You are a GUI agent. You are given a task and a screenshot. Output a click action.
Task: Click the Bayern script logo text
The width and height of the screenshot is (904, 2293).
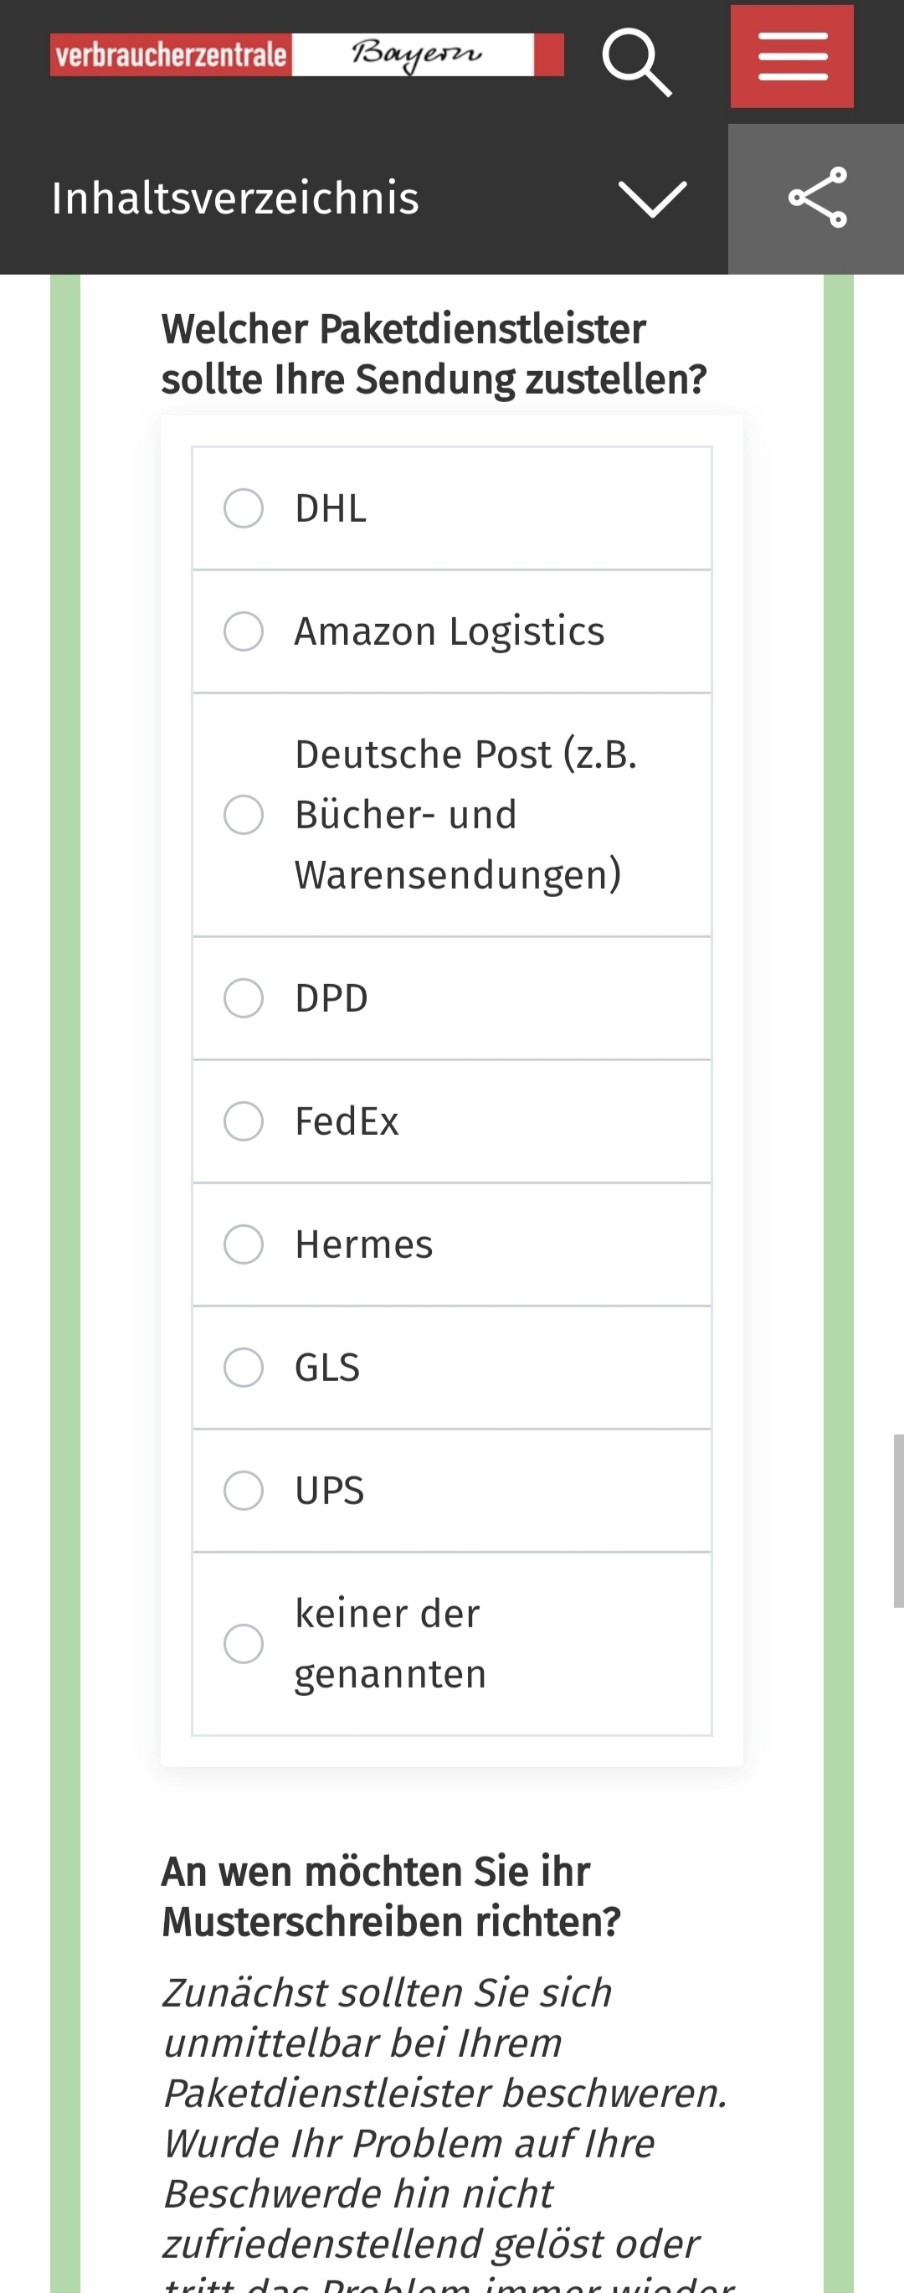point(416,54)
